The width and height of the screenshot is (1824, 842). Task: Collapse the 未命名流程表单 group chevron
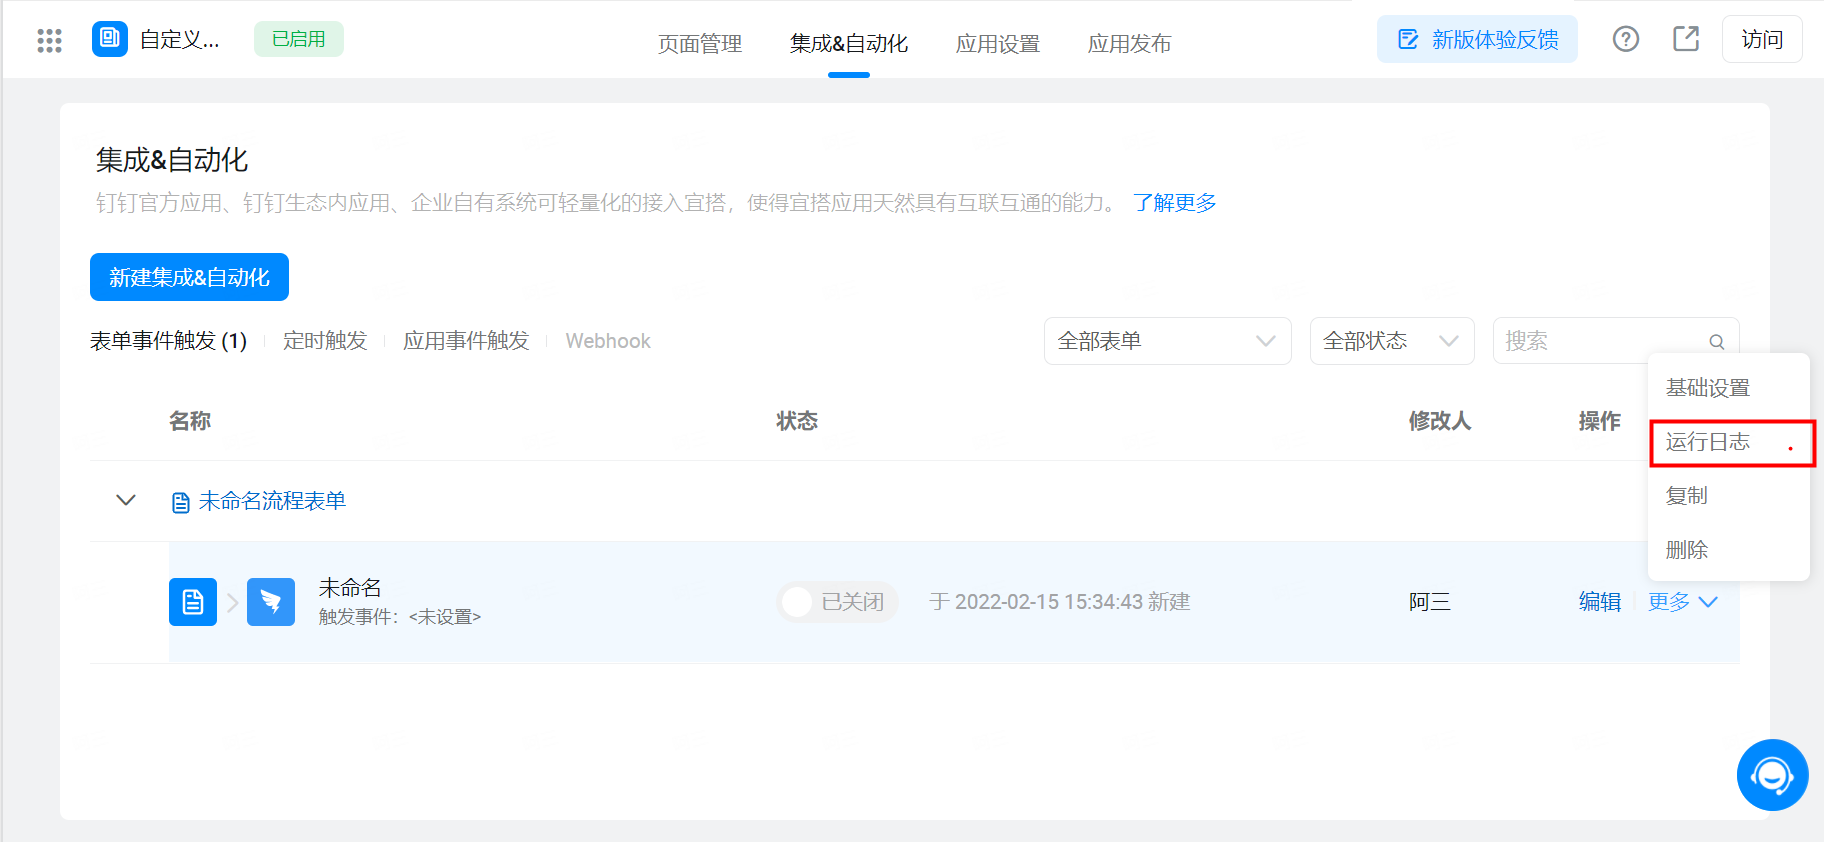tap(126, 500)
